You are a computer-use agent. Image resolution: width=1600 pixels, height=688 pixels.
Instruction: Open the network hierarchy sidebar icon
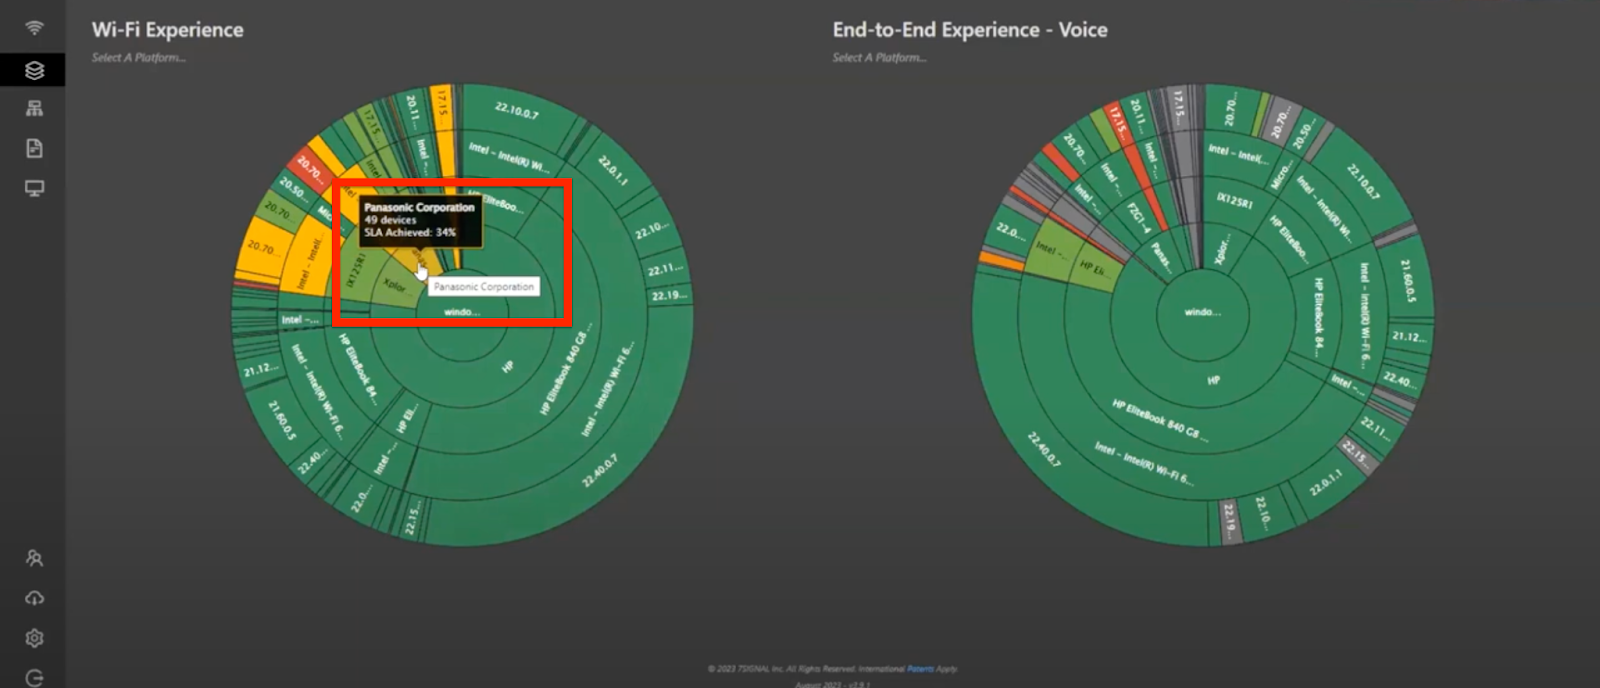[x=34, y=109]
